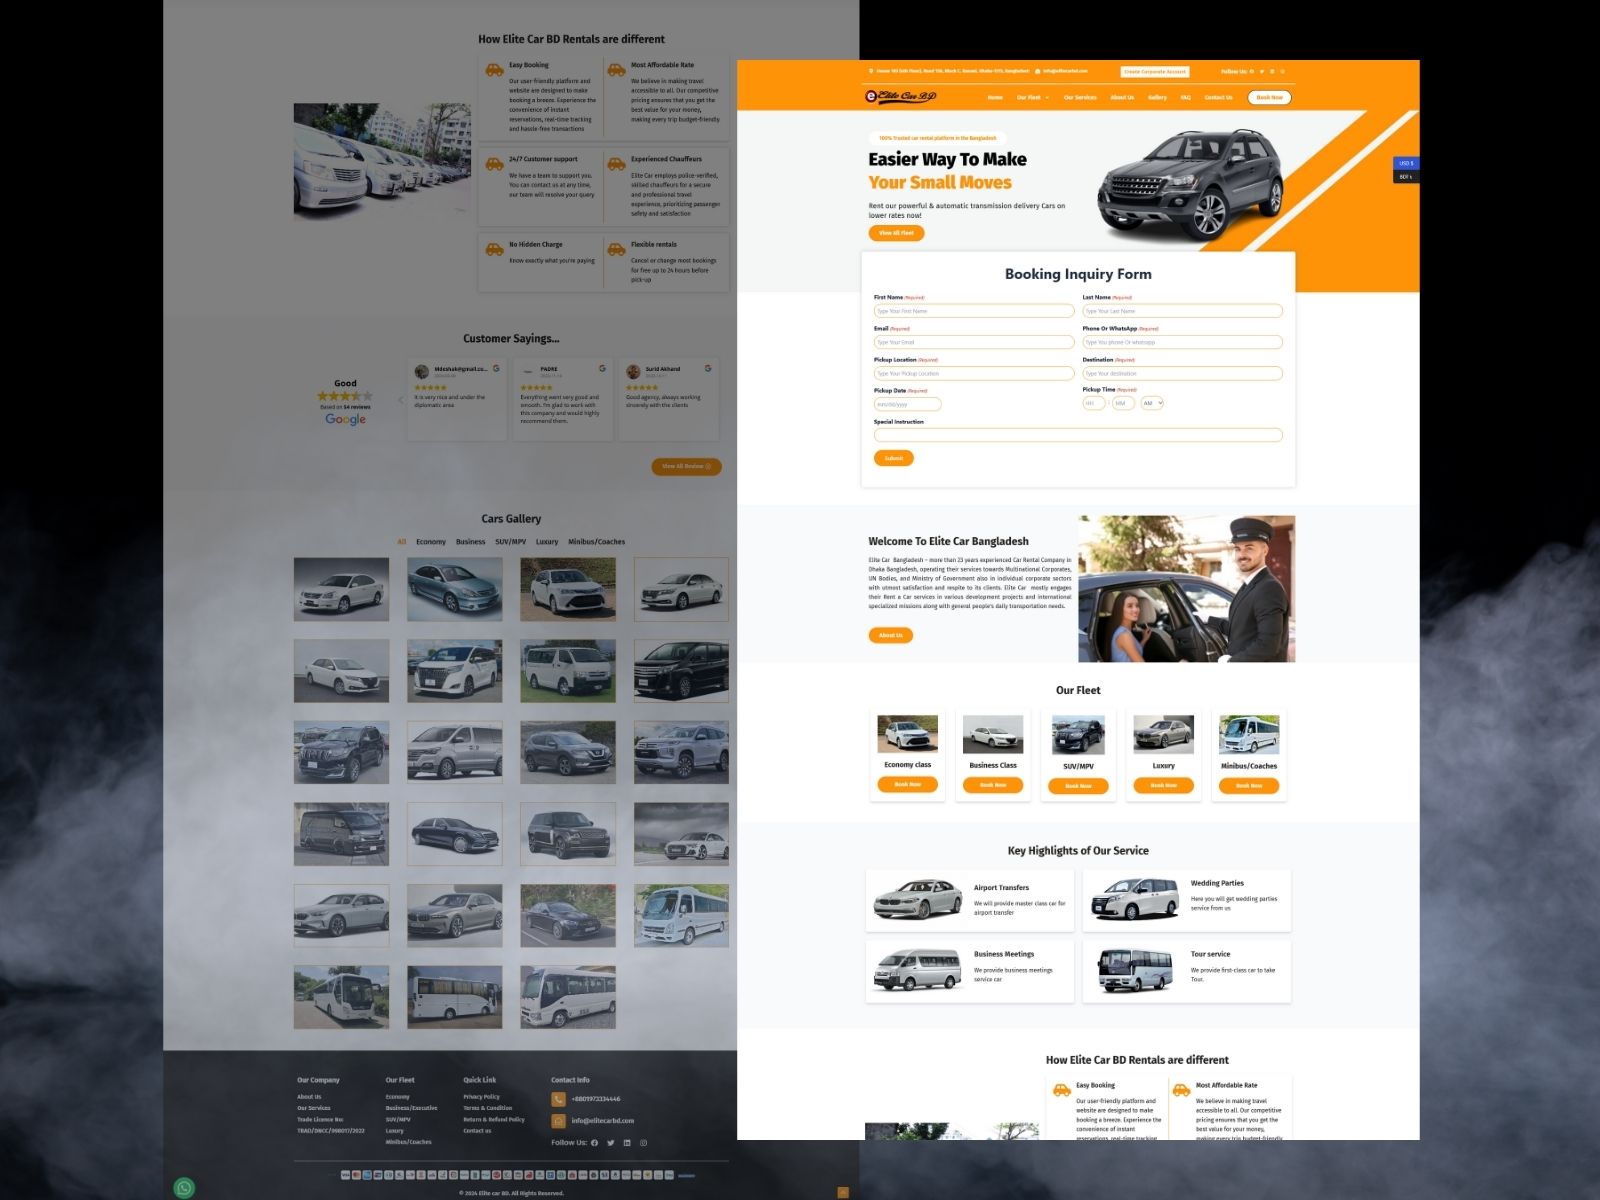Click the orange phone icon in Contact Info
Viewport: 1600px width, 1200px height.
(x=558, y=1099)
